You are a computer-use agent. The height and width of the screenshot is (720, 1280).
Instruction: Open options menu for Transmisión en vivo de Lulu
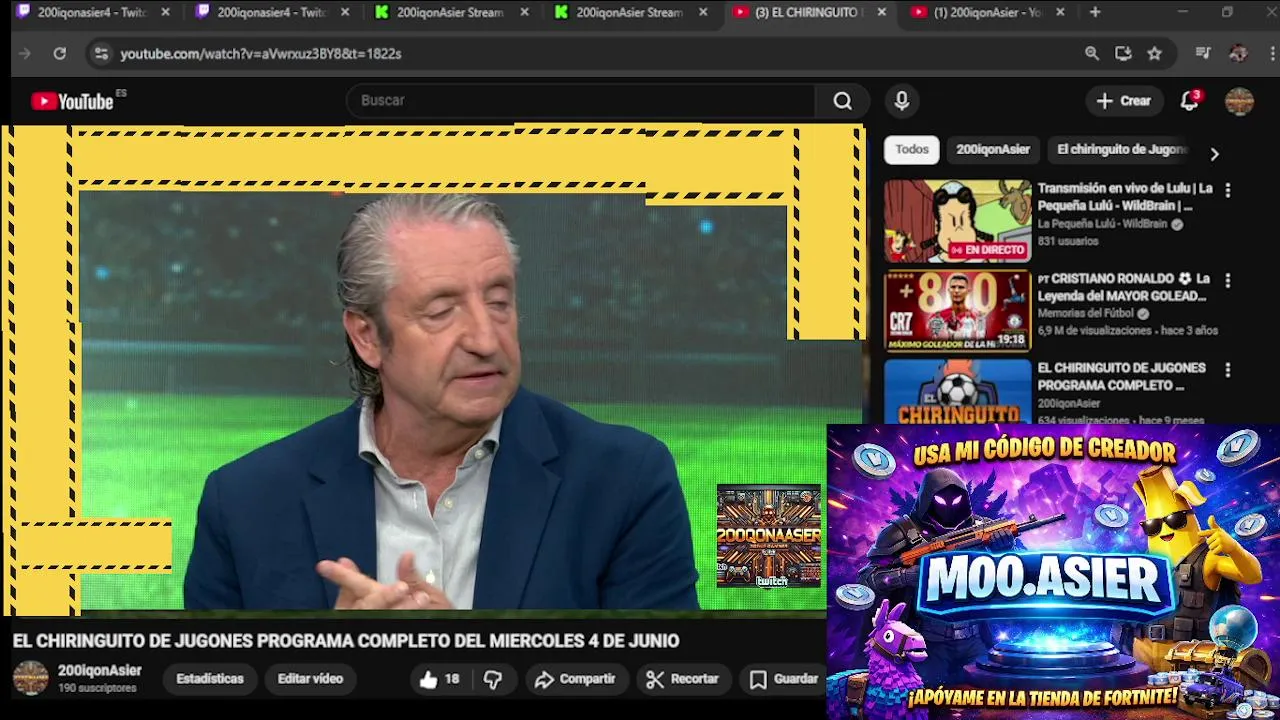(x=1228, y=190)
